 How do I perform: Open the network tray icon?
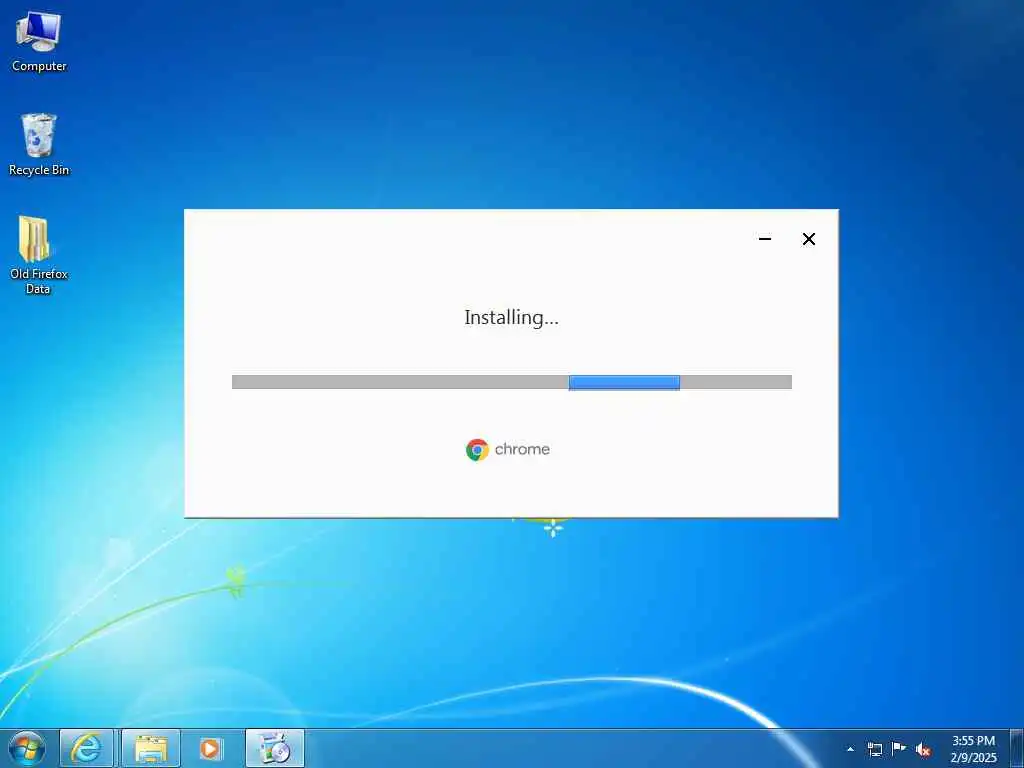point(874,749)
